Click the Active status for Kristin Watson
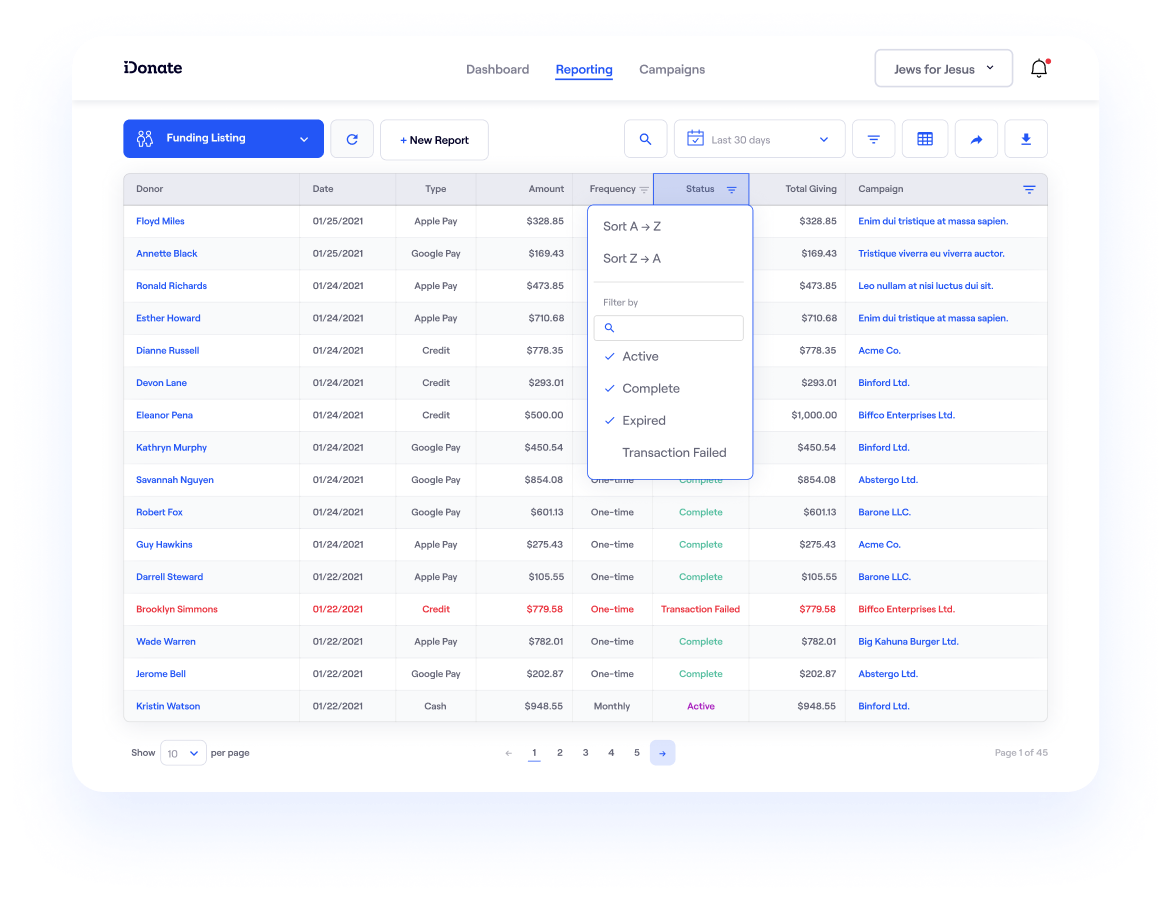This screenshot has width=1172, height=900. coord(701,706)
